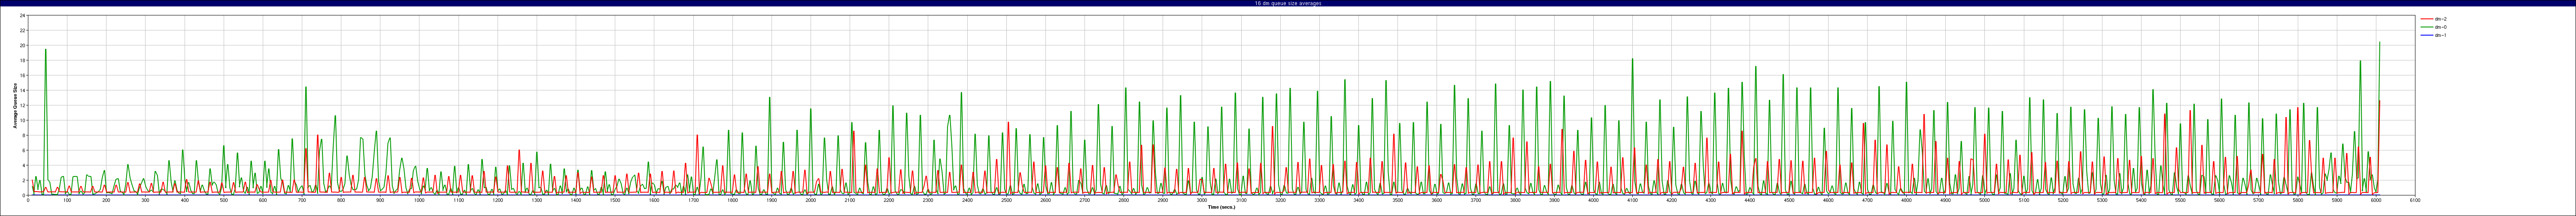Click the y-axis tick label 20
This screenshot has width=2576, height=216.
[x=23, y=46]
